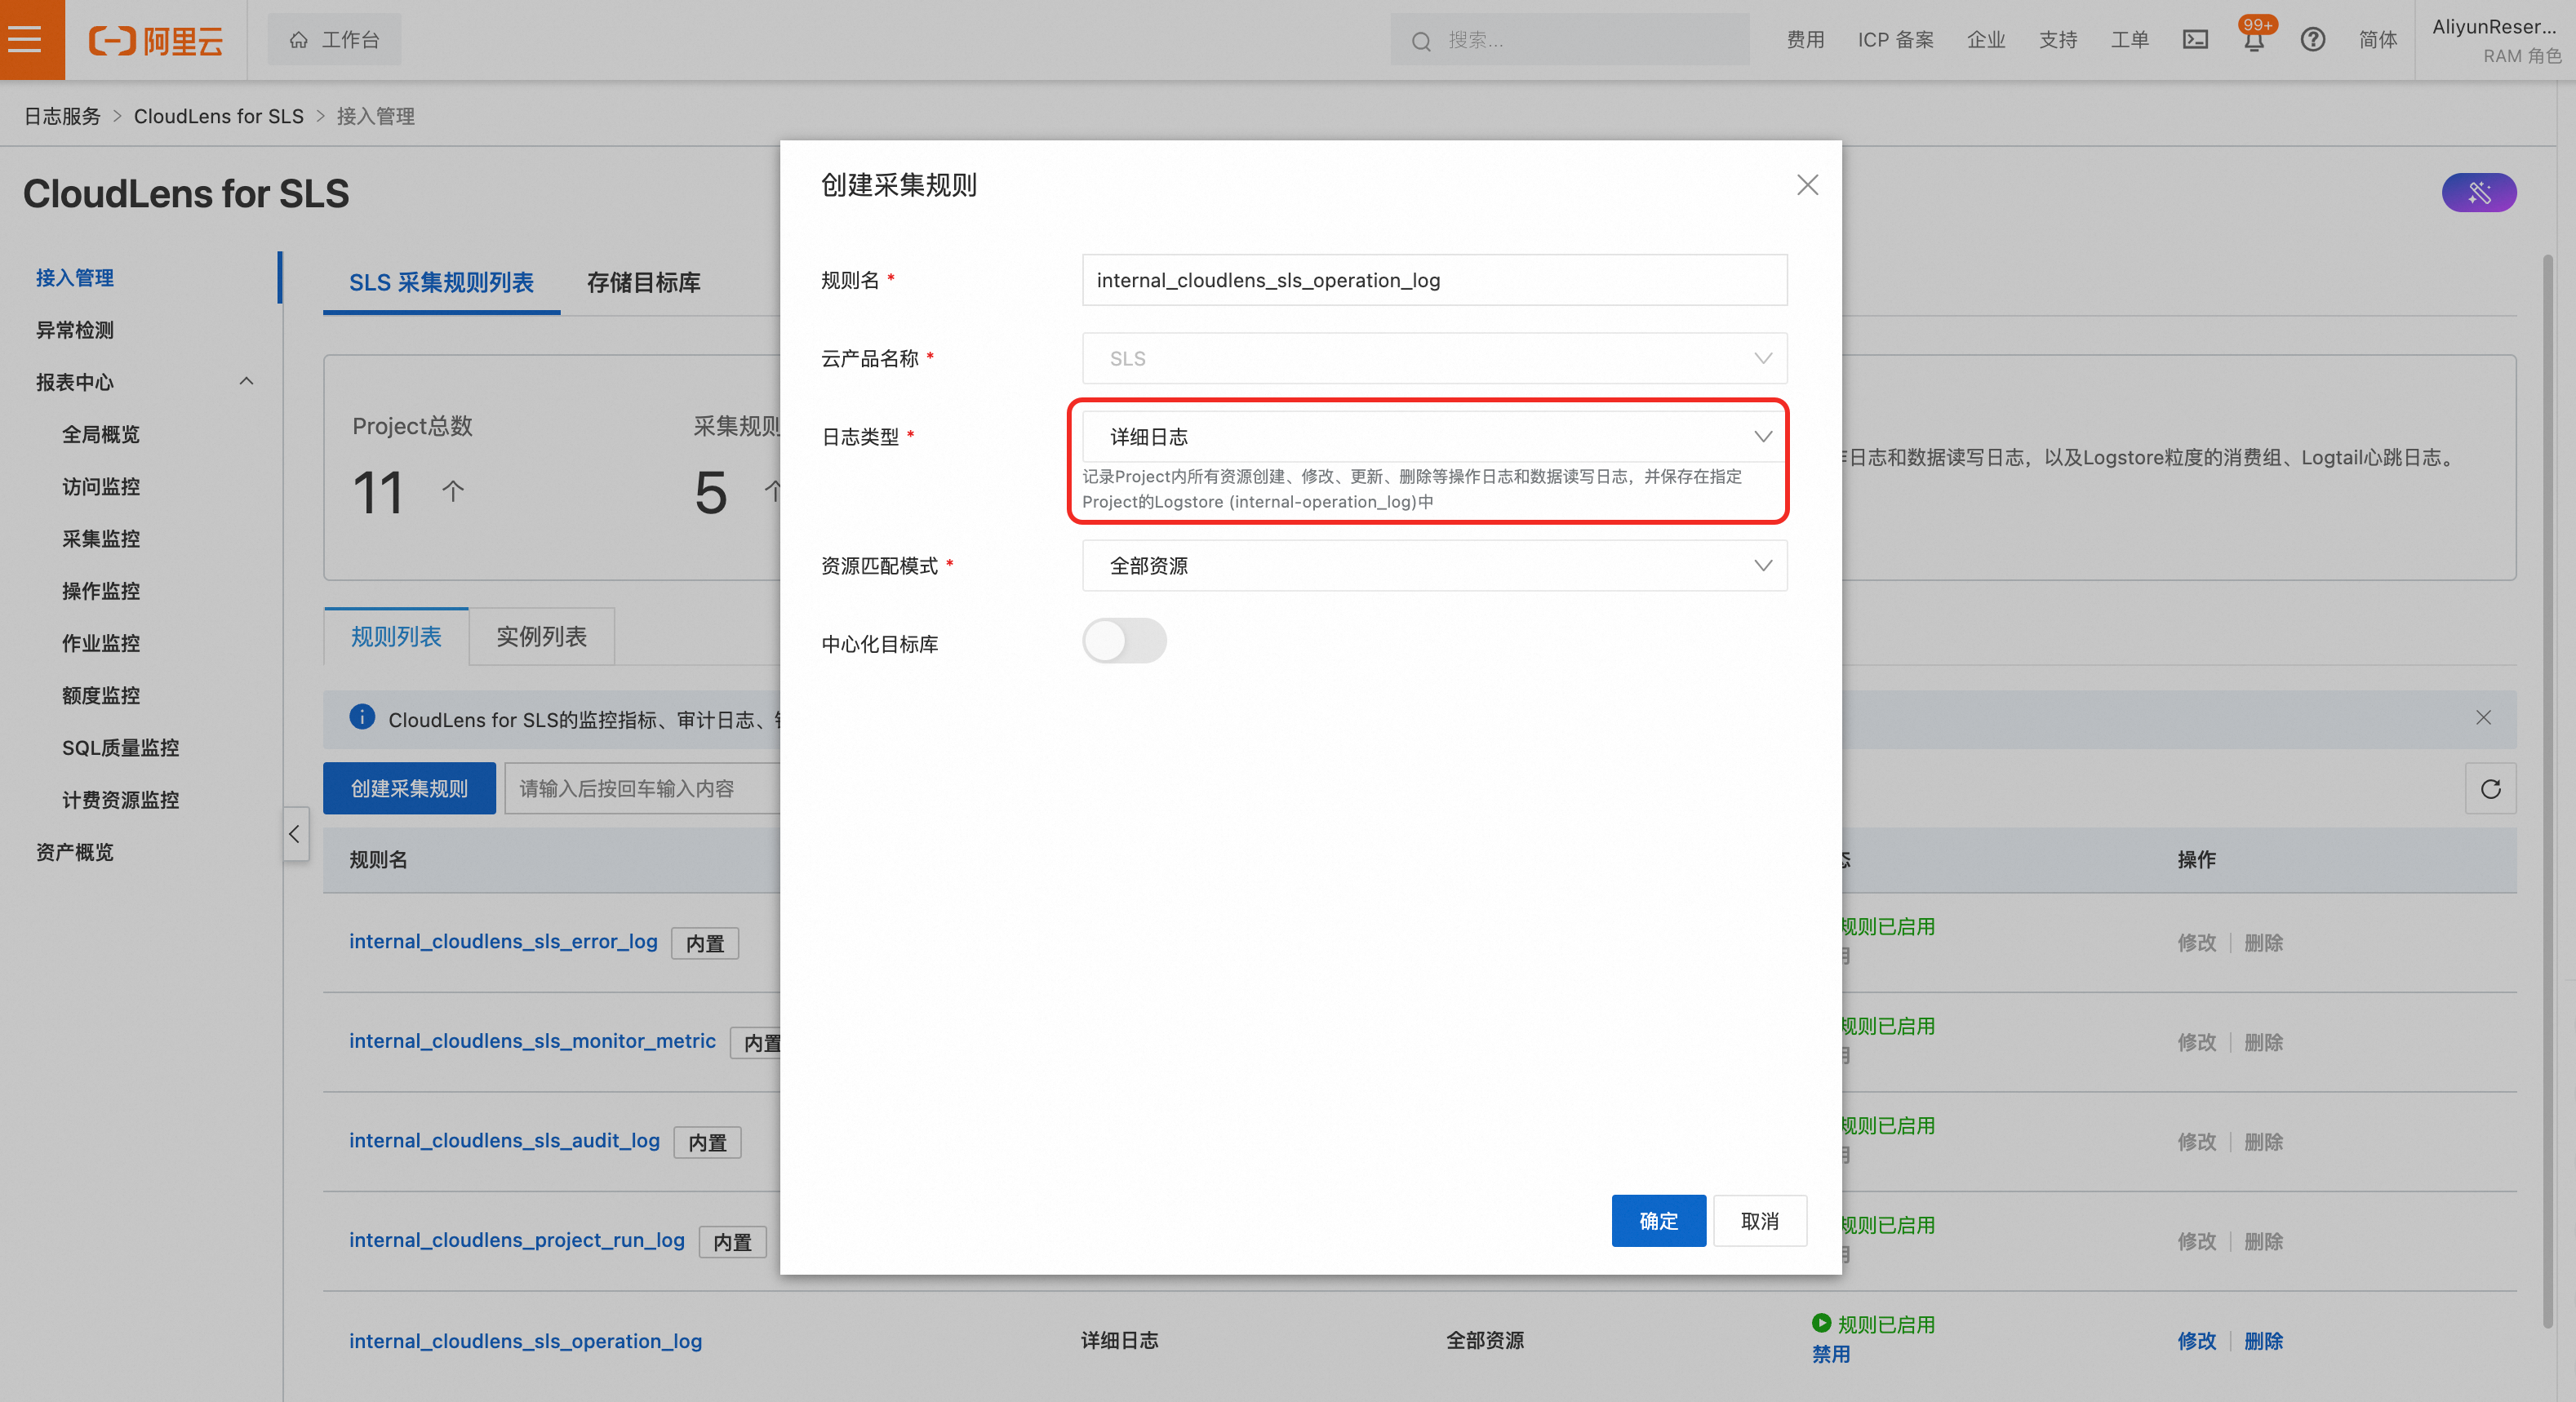Open internal_cloudlens_sls_operation_log rule link
This screenshot has height=1402, width=2576.
coord(525,1341)
